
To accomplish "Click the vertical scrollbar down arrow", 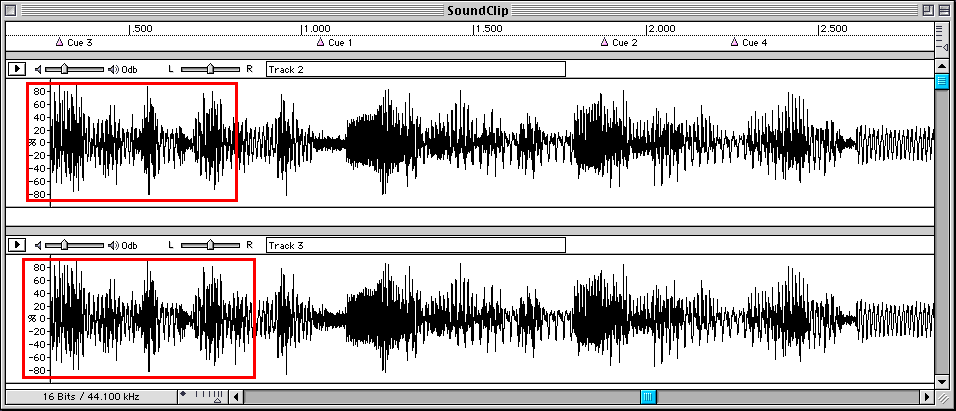I will point(941,381).
